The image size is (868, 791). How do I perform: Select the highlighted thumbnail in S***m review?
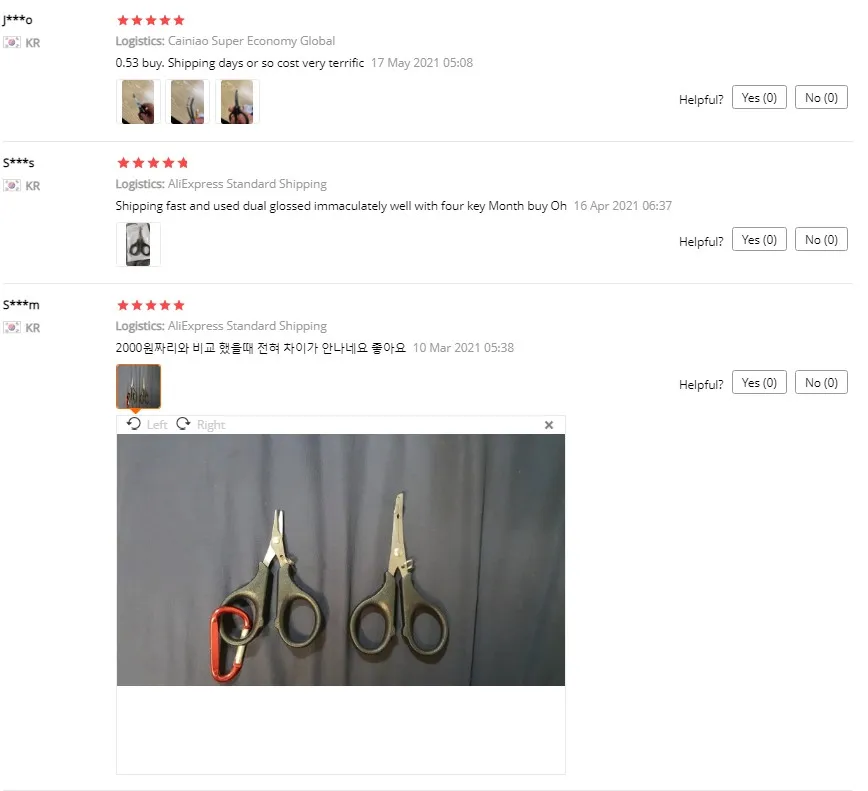pyautogui.click(x=138, y=386)
